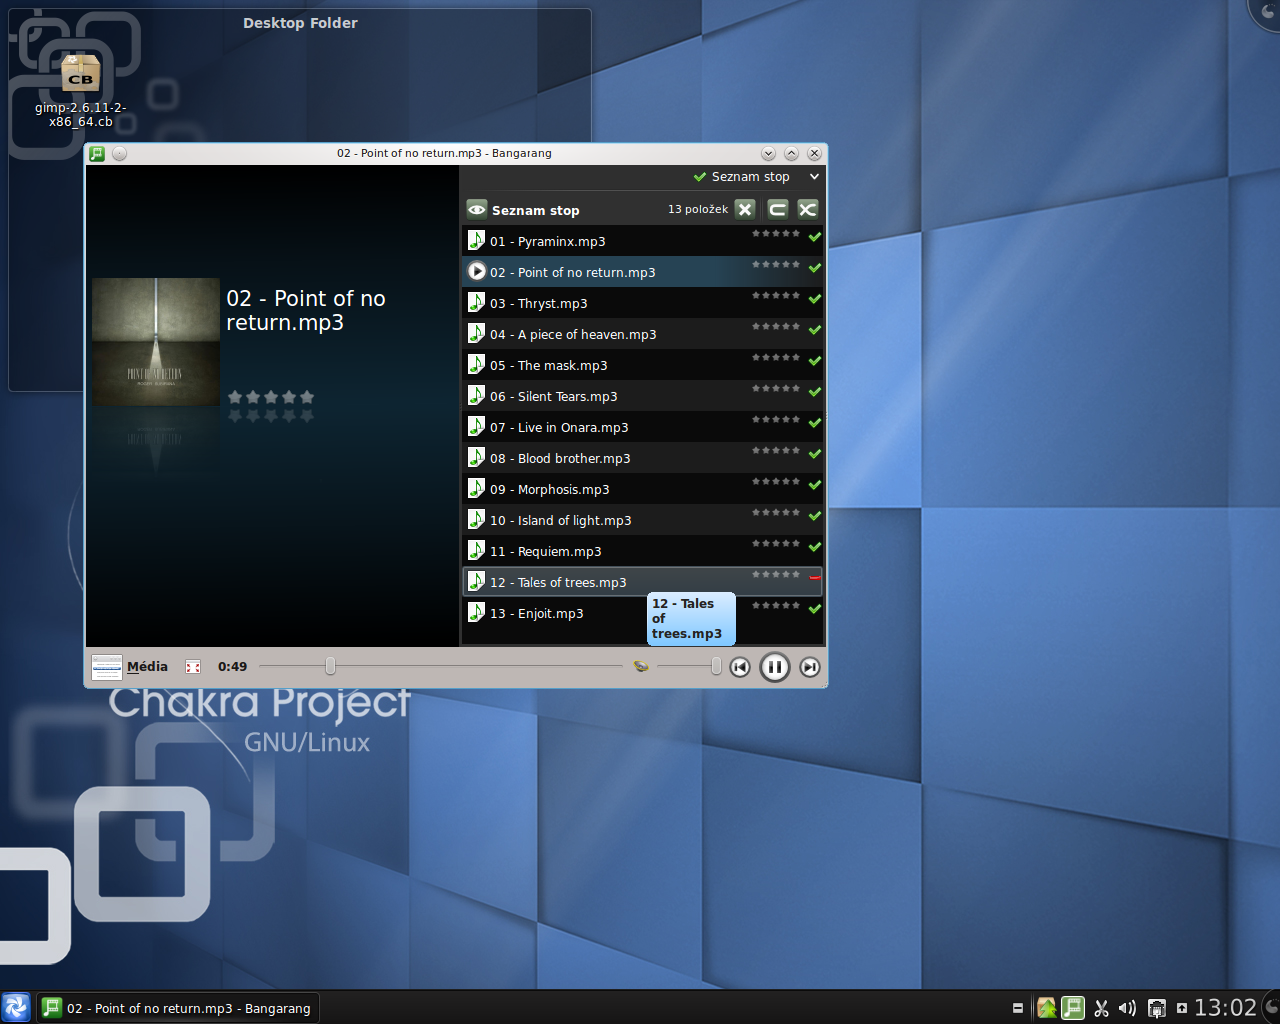This screenshot has width=1280, height=1024.
Task: Open the network connection tray icon
Action: click(1157, 1008)
